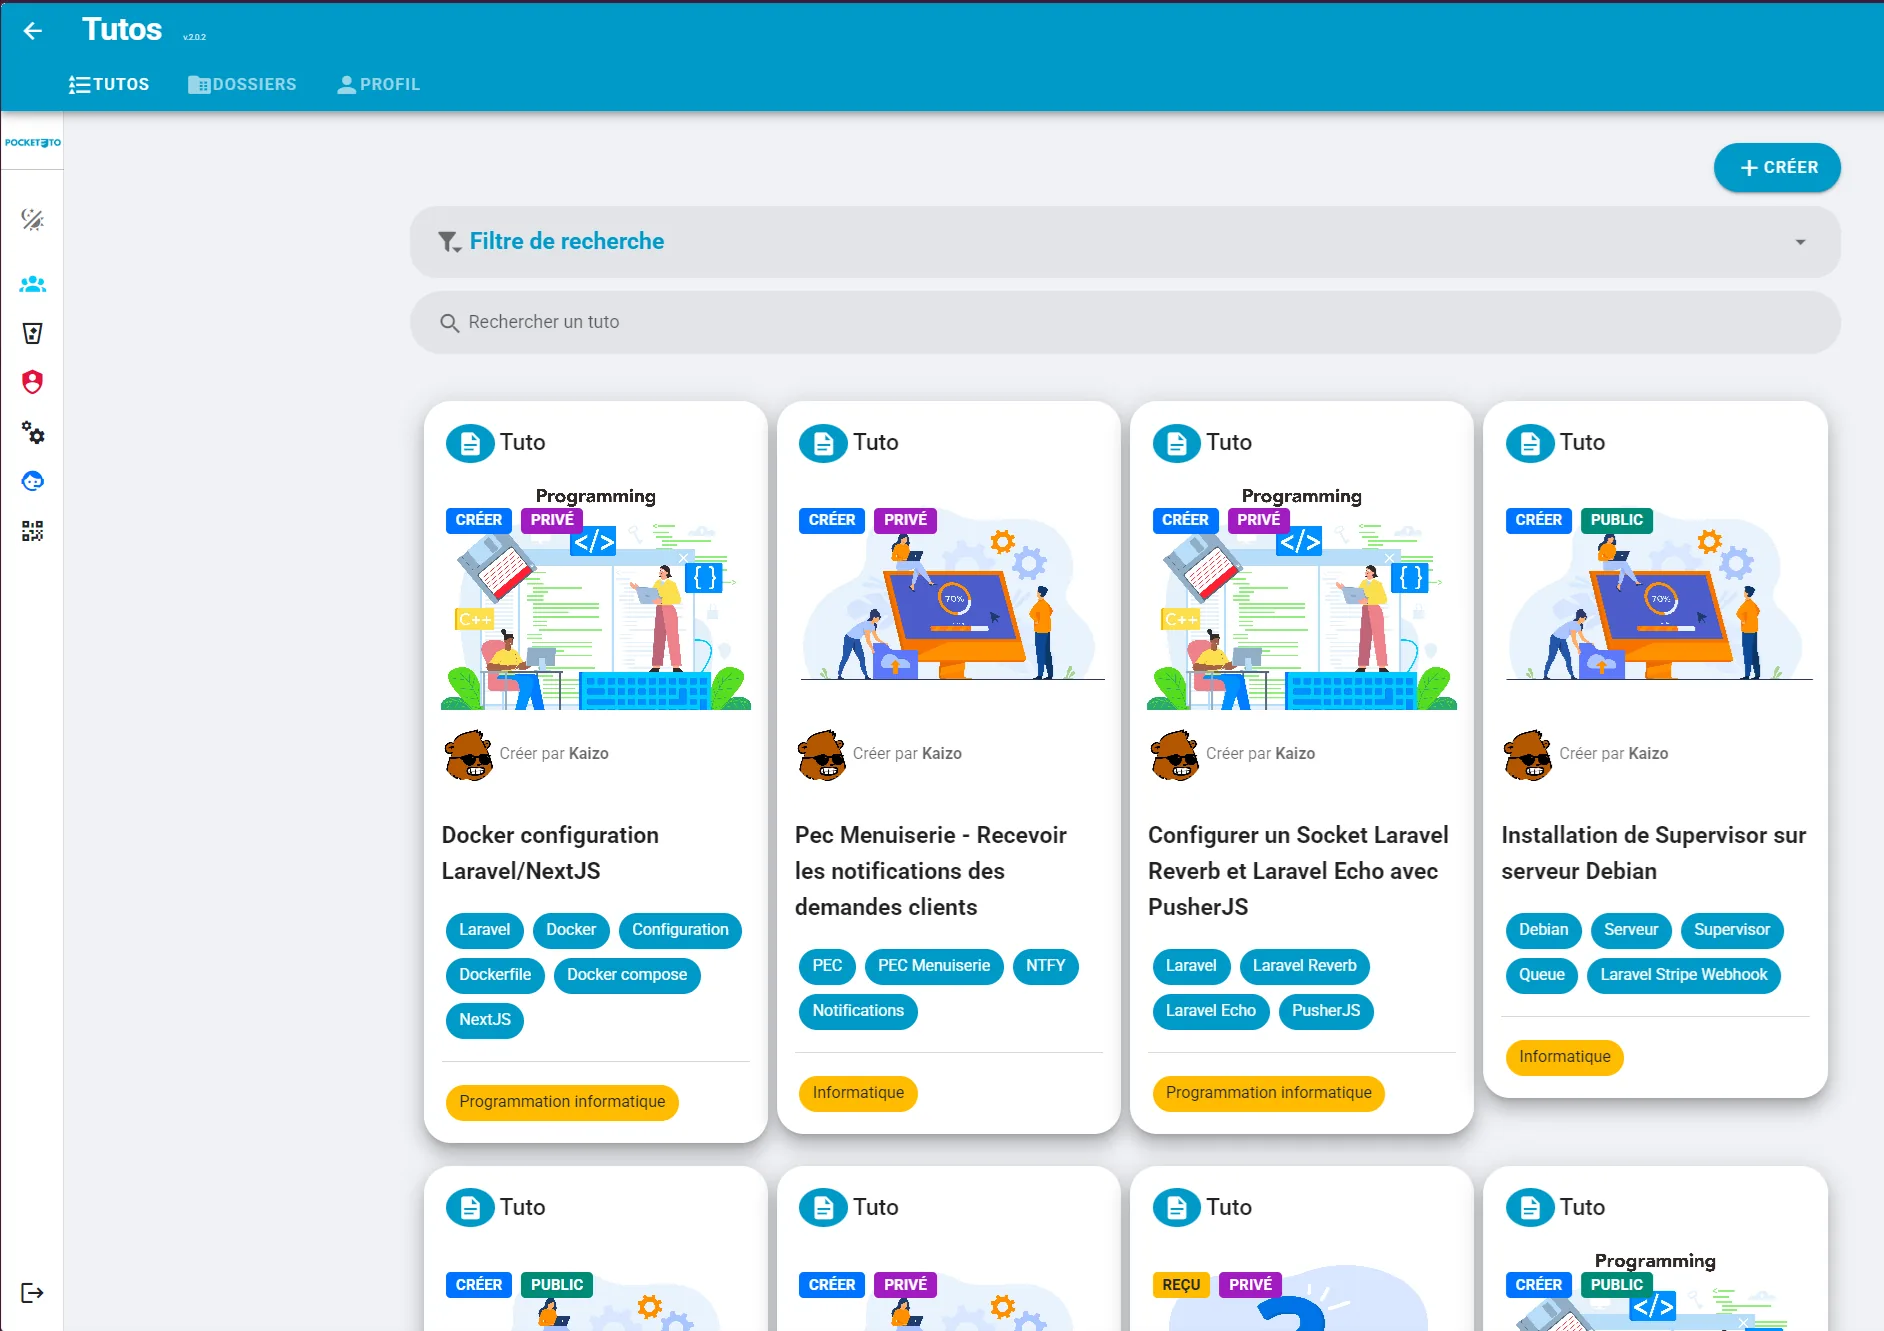Image resolution: width=1884 pixels, height=1331 pixels.
Task: Open the Docker configuration Laravel/NextJS title
Action: 550,853
